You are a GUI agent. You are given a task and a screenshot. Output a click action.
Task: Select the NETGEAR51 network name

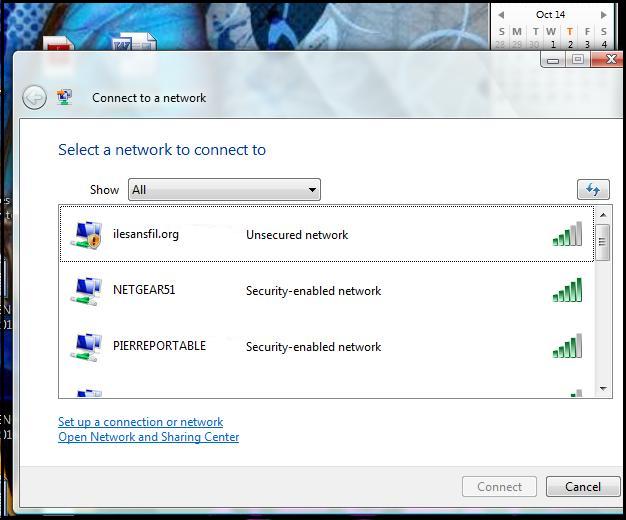tap(144, 291)
